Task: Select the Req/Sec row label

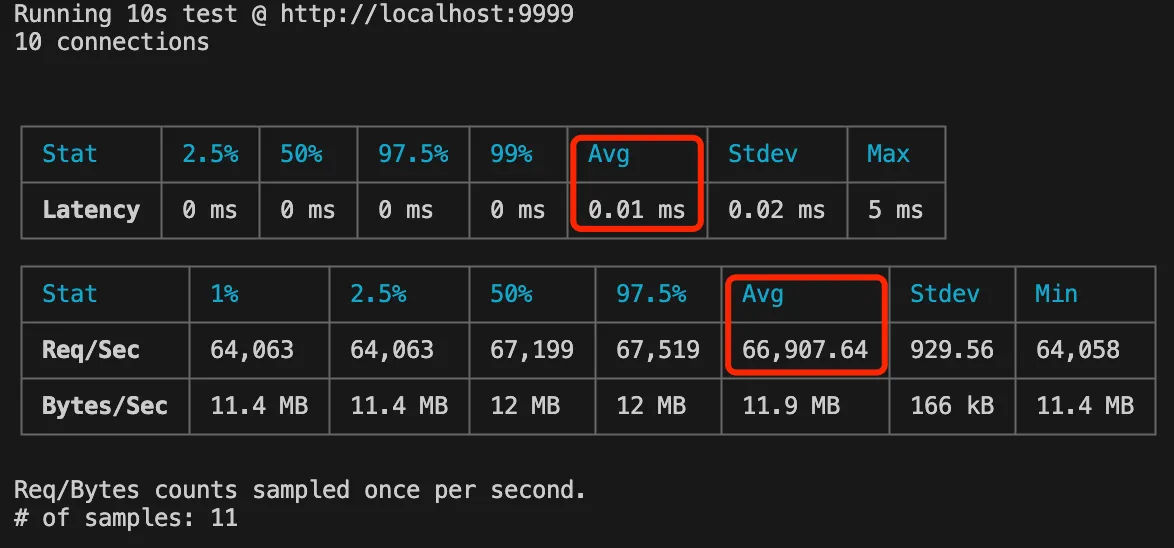Action: coord(91,350)
